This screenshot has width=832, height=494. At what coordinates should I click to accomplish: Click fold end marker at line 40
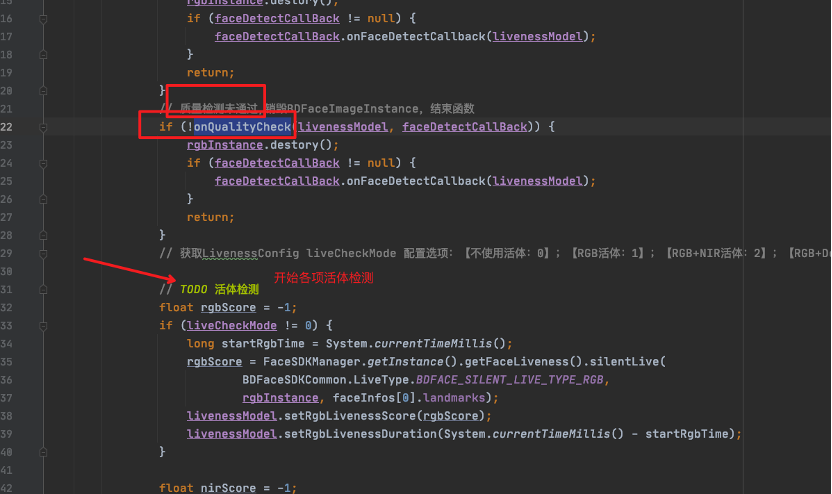44,452
